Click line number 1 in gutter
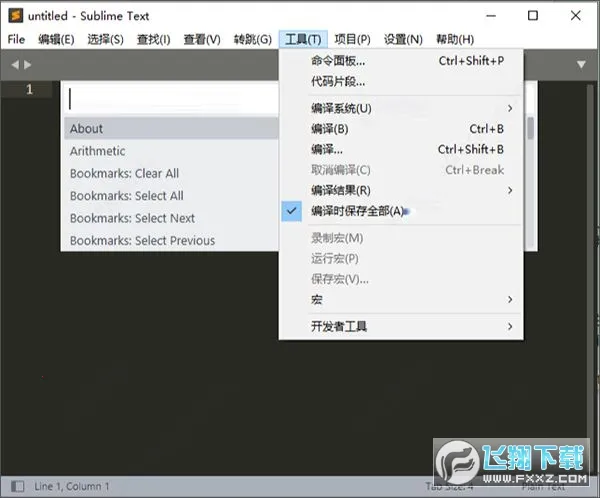This screenshot has height=498, width=600. (x=29, y=90)
